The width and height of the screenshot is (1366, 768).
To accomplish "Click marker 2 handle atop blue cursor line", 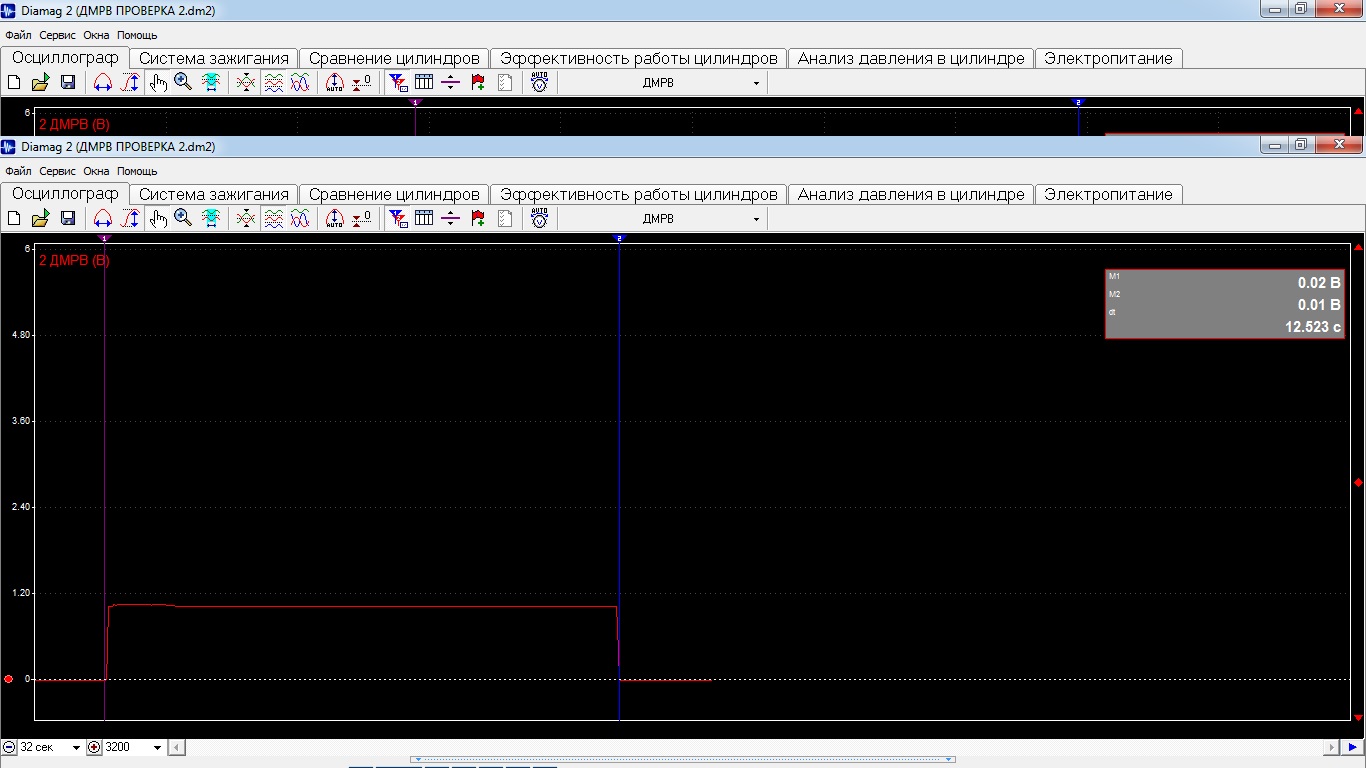I will (619, 239).
